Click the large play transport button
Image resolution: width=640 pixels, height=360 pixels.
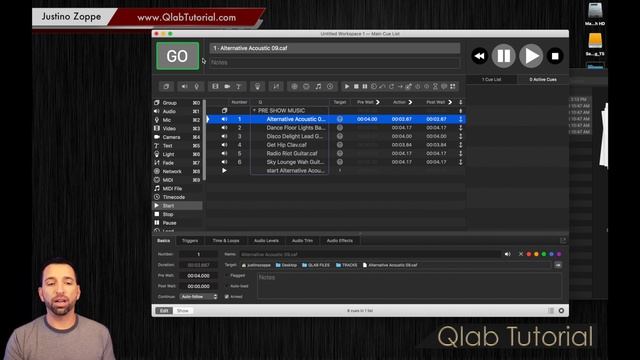coord(531,56)
